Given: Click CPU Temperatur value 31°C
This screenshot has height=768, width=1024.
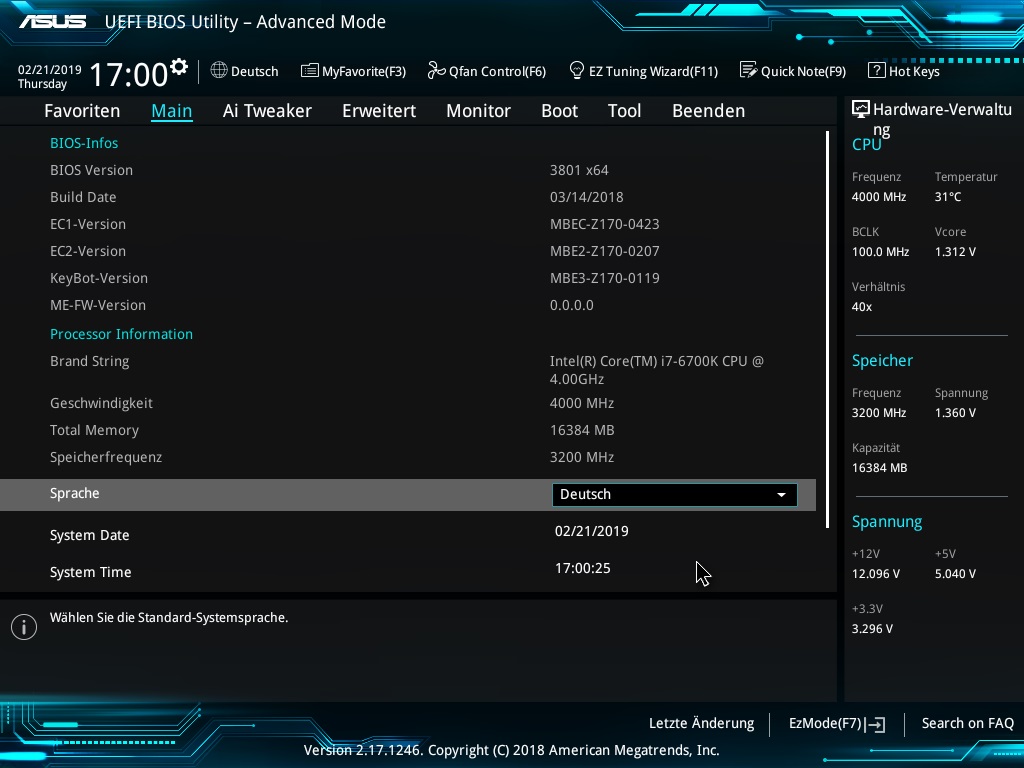Looking at the screenshot, I should (x=948, y=197).
